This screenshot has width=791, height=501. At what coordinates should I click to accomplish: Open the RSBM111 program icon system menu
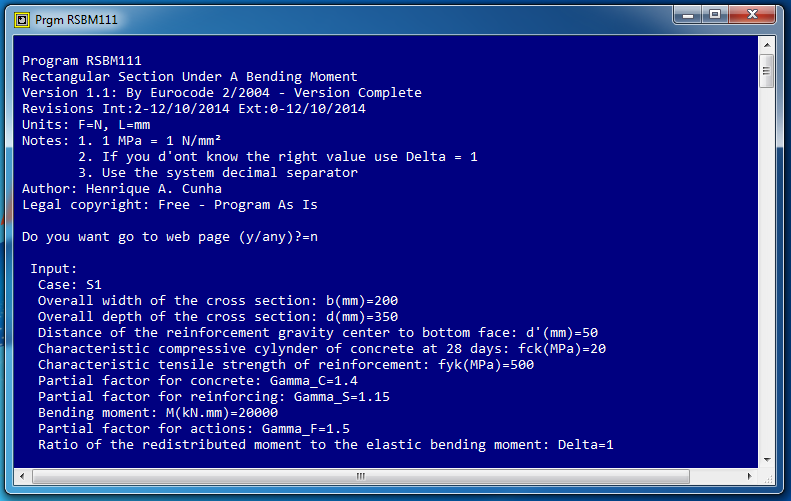pos(22,20)
